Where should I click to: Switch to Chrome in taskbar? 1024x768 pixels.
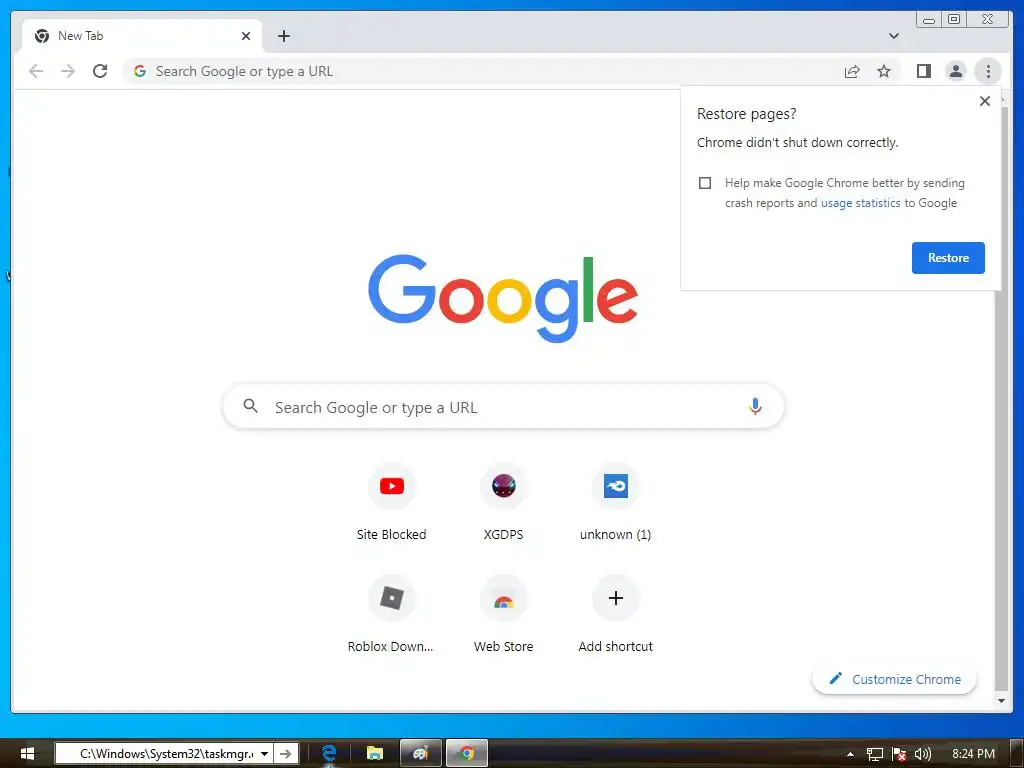coord(466,754)
